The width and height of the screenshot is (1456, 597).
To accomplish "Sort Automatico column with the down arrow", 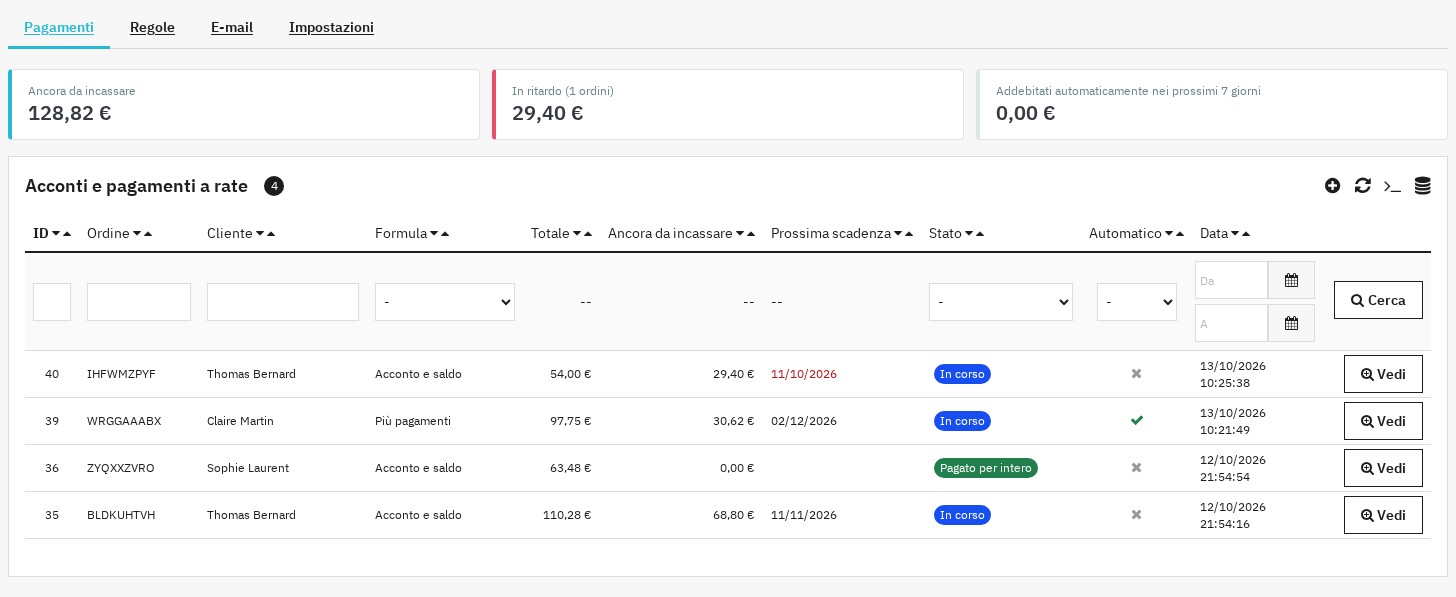I will (1169, 234).
